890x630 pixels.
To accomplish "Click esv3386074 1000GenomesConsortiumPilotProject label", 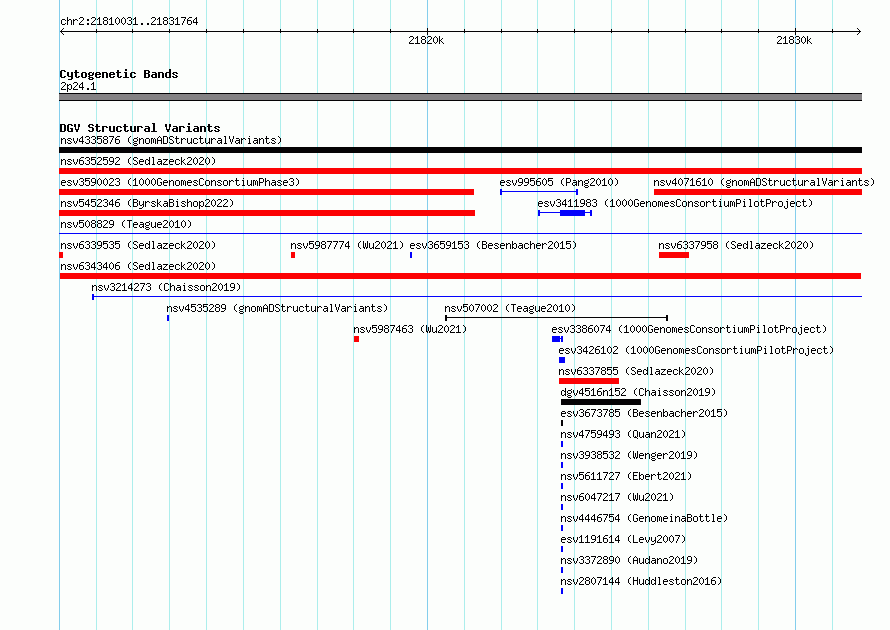I will 689,329.
